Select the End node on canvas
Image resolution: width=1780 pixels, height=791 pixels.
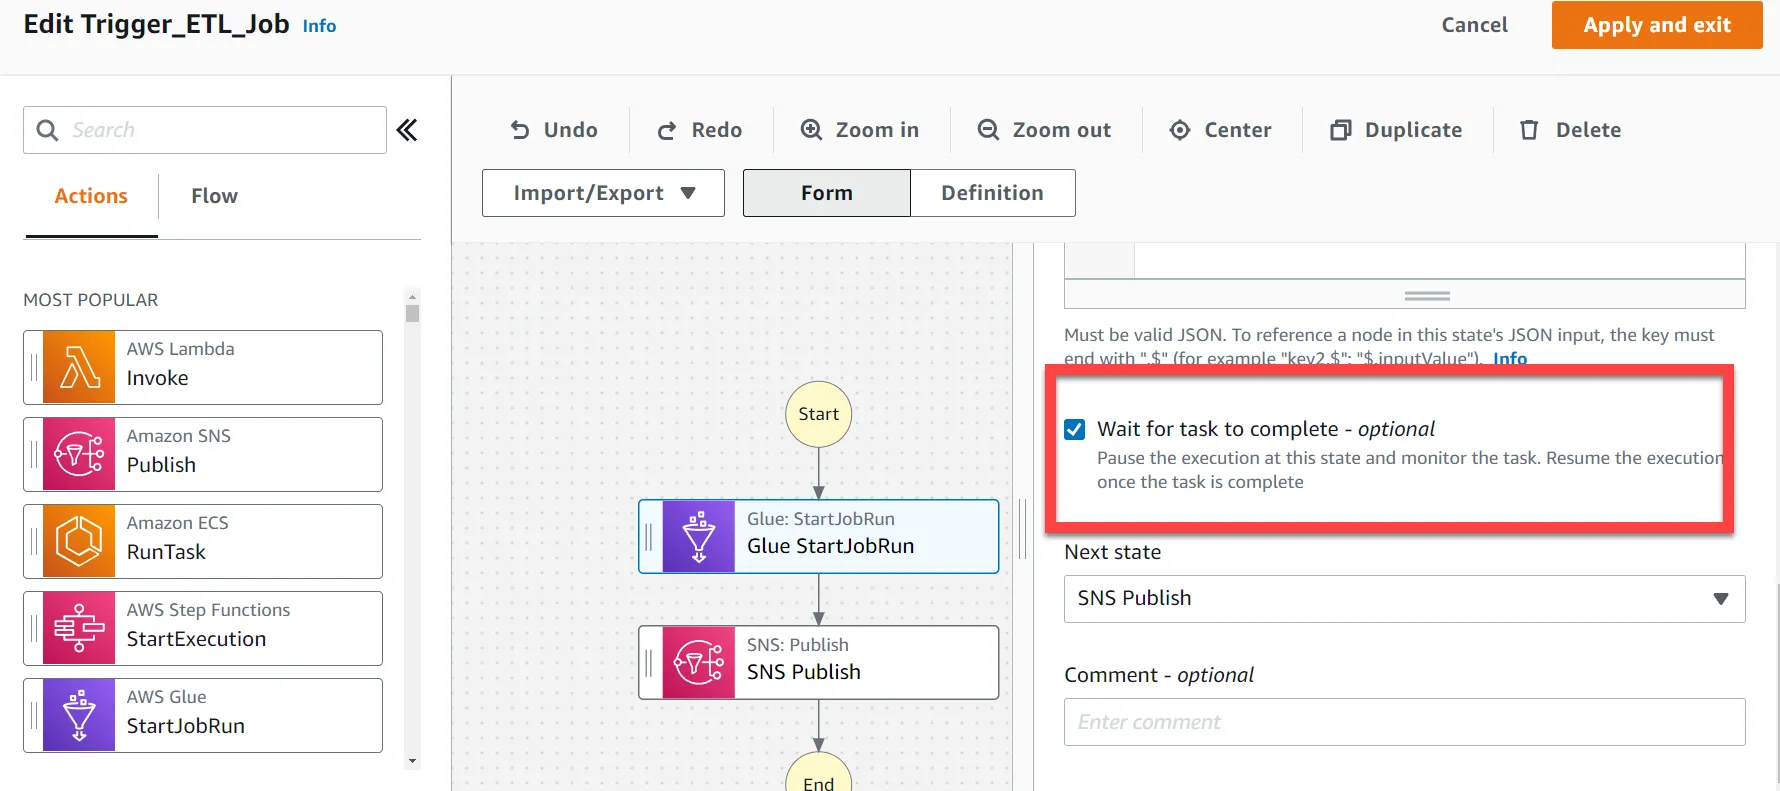[x=818, y=772]
